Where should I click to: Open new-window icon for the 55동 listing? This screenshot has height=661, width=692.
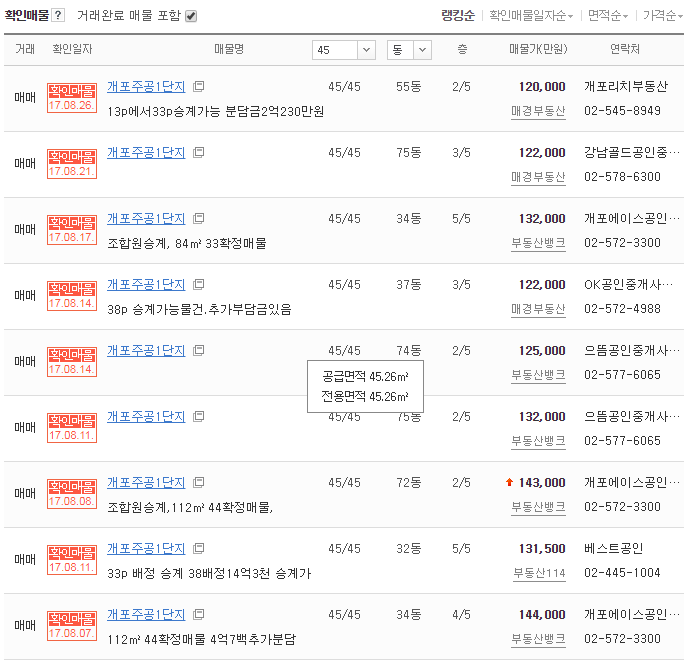(x=199, y=86)
